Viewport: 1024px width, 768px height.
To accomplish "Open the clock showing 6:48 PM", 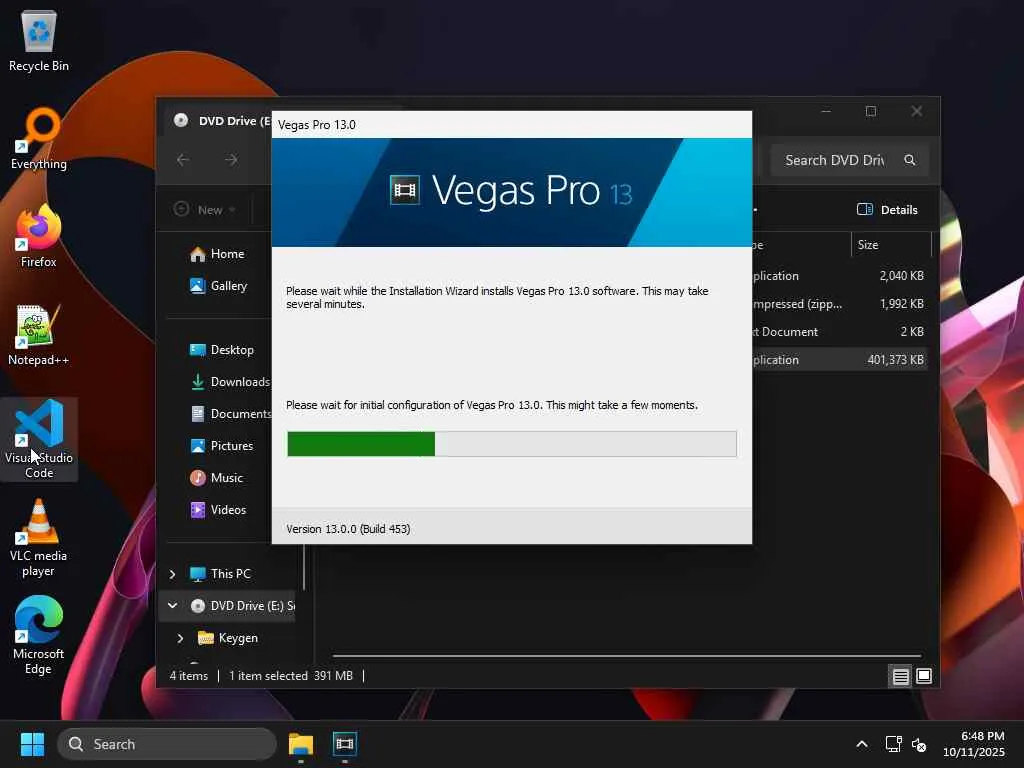I will click(974, 744).
